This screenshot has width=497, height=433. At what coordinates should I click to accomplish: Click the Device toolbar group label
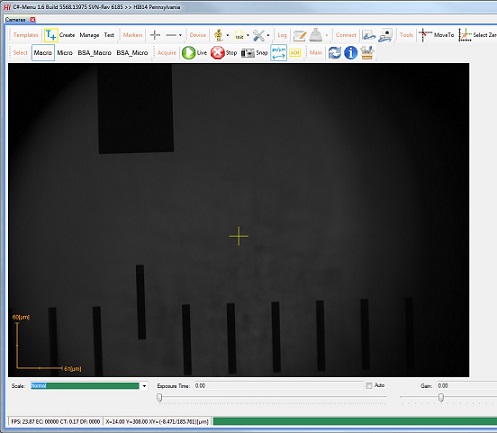point(198,35)
